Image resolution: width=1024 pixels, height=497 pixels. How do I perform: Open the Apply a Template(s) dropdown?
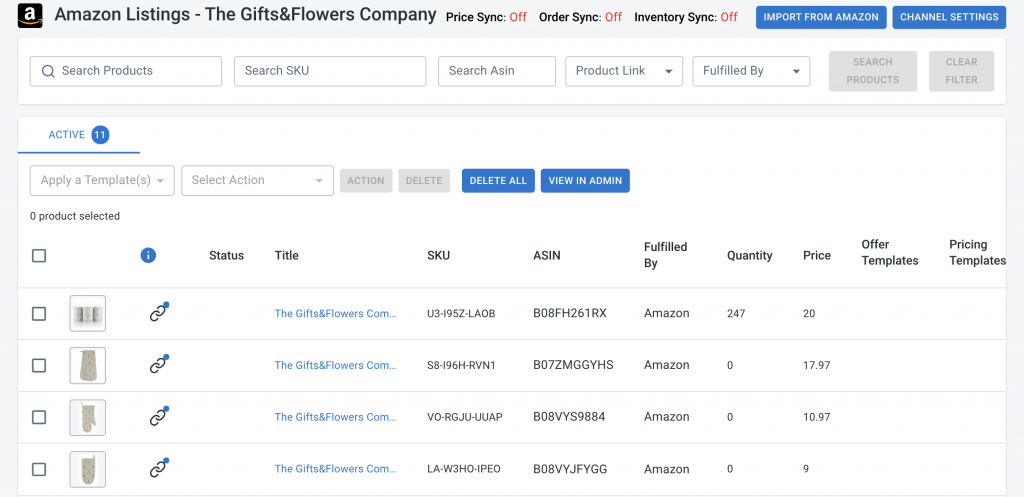[102, 180]
